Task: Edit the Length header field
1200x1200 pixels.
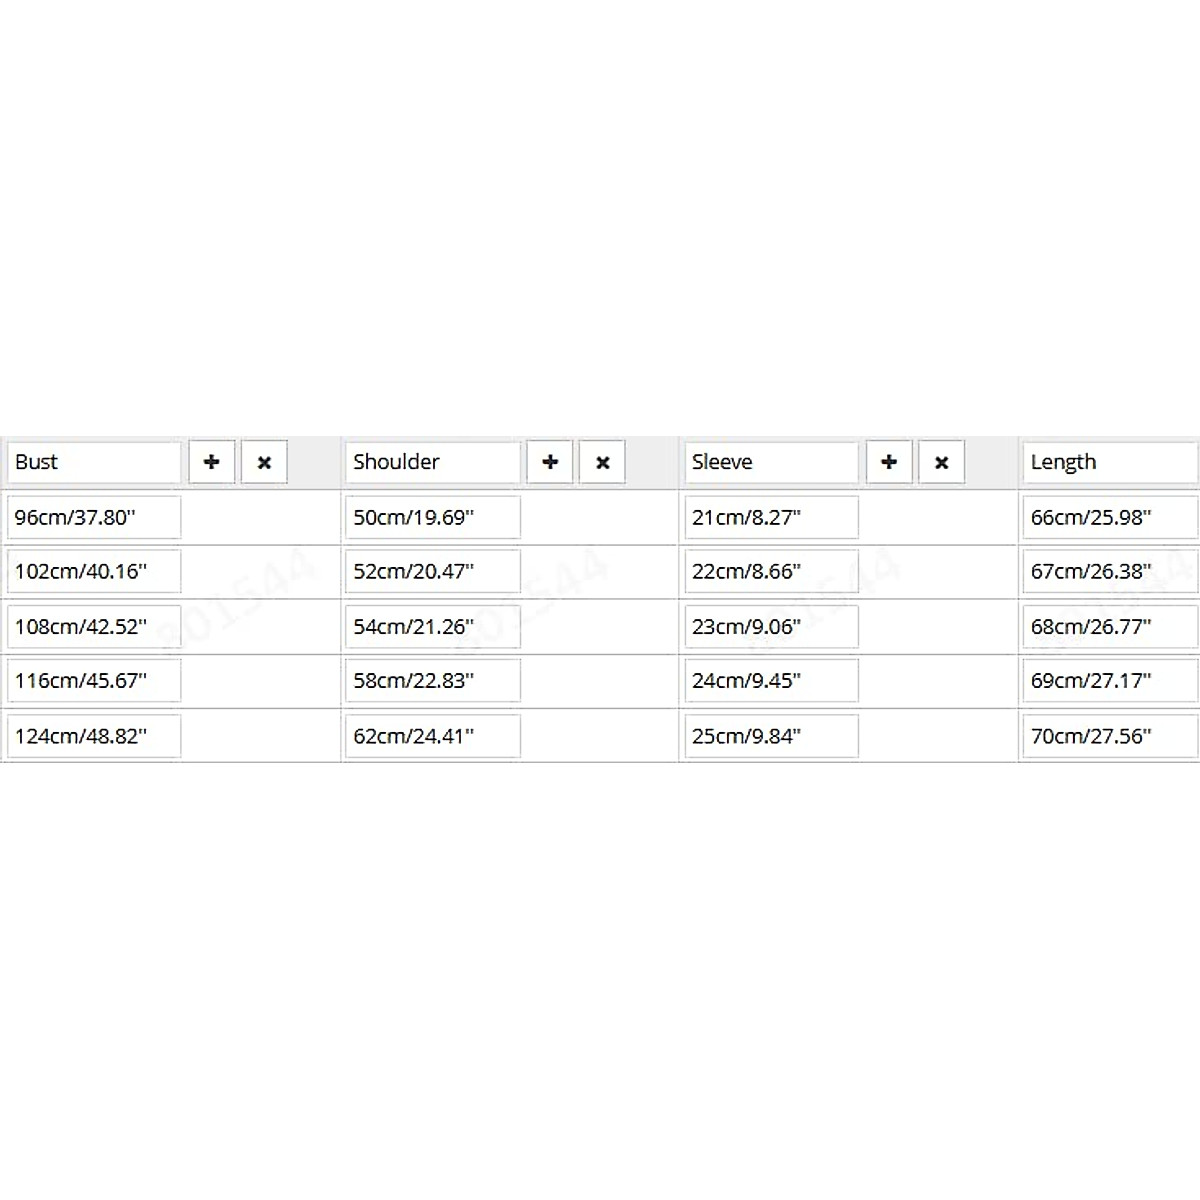Action: click(x=1110, y=462)
